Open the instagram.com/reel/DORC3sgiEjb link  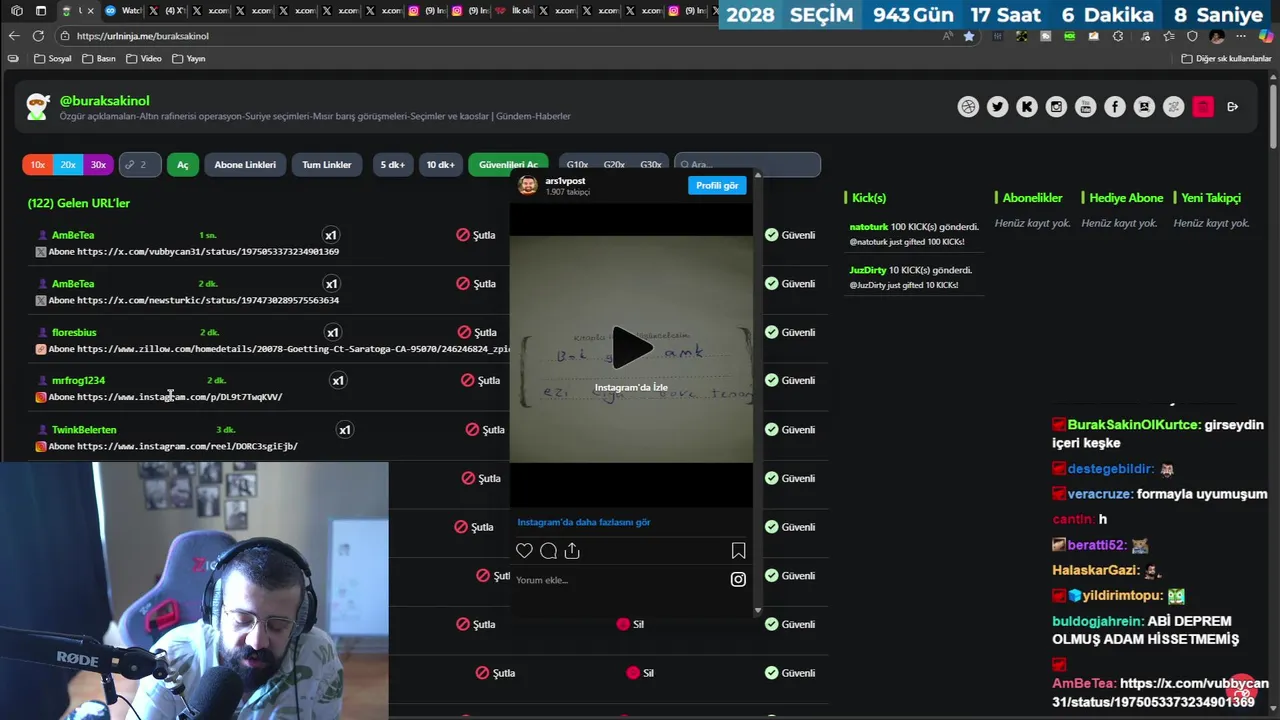(x=187, y=446)
